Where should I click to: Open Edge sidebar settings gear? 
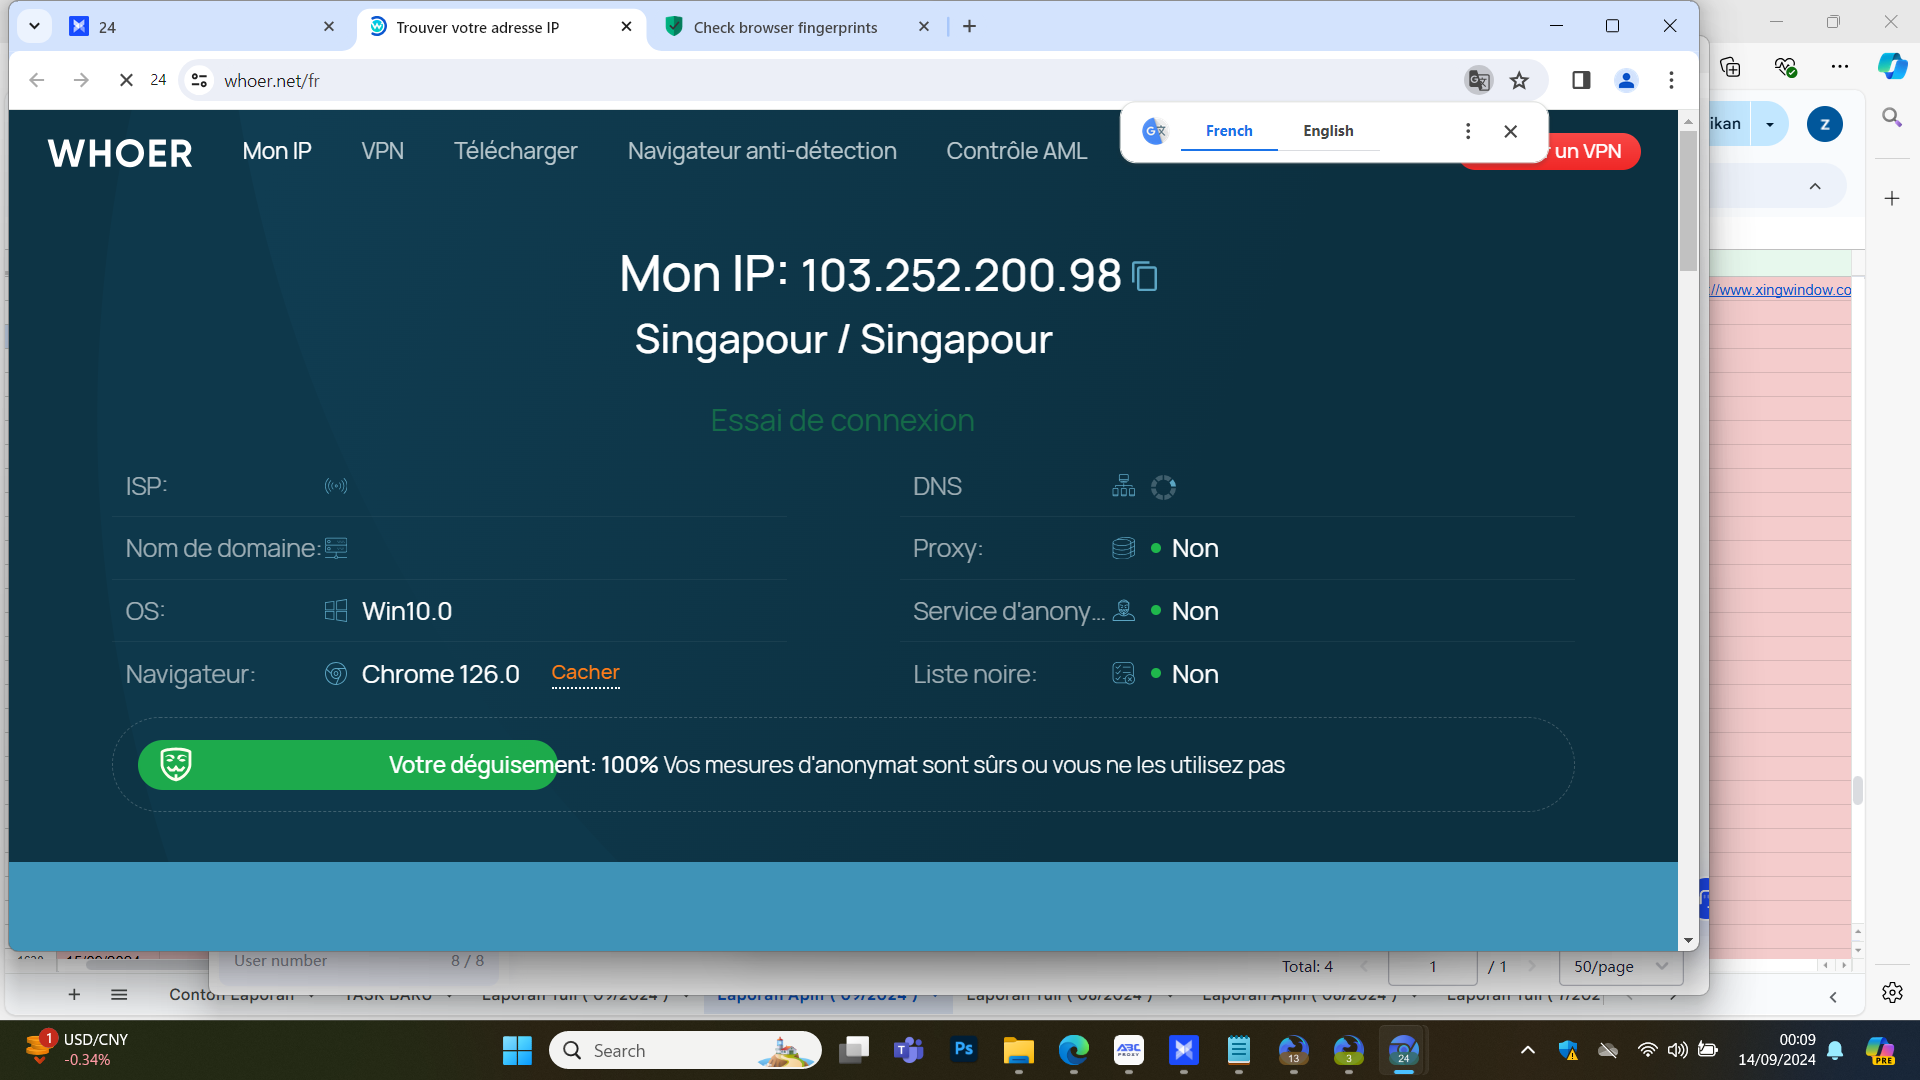tap(1892, 992)
